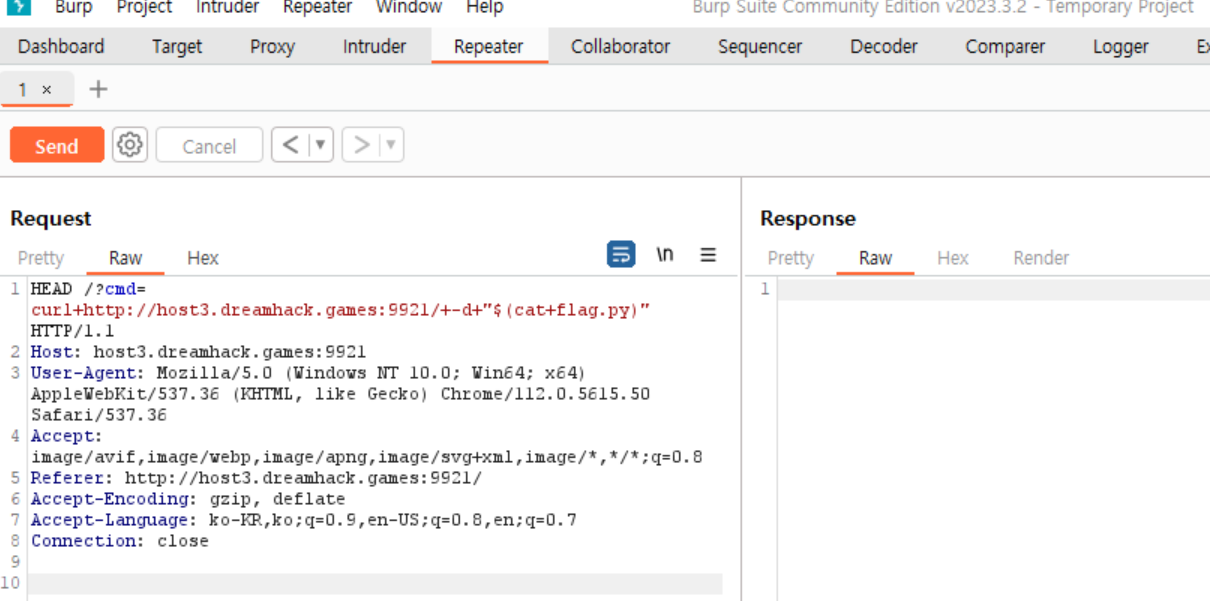The image size is (1210, 601).
Task: Switch to the Target tab
Action: (x=177, y=46)
